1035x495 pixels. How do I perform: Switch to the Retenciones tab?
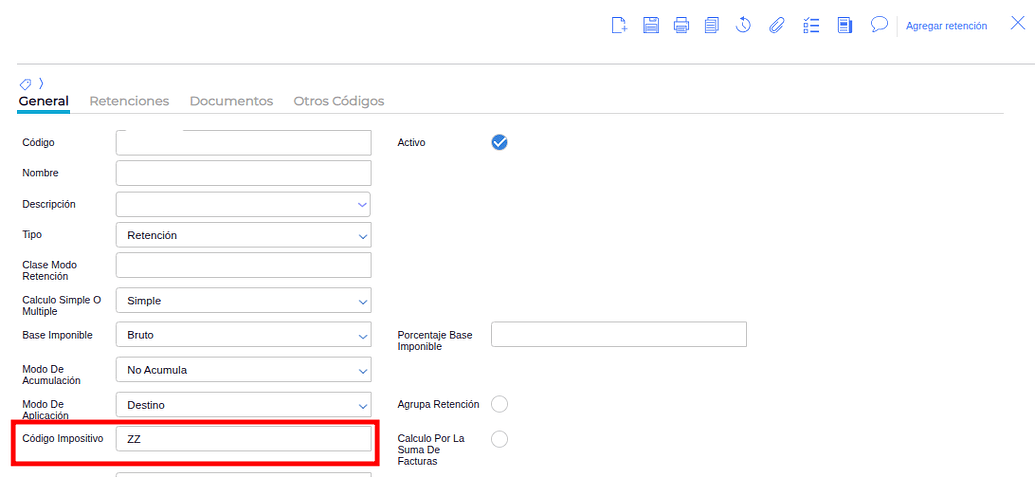[x=129, y=101]
